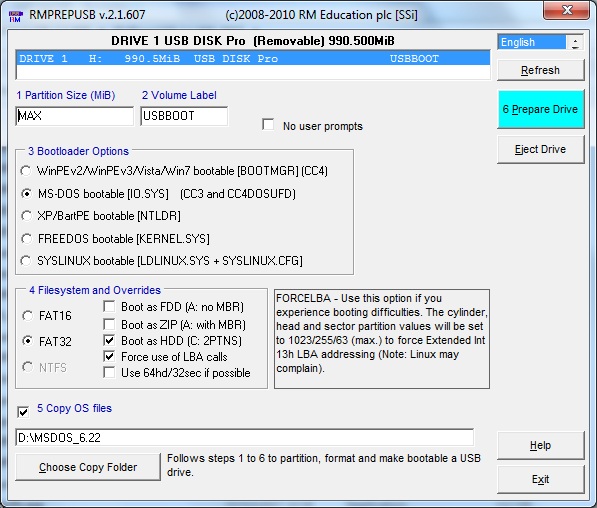Select SYSLINUX bootable radio button
Screen dimensions: 597x508
(26, 261)
